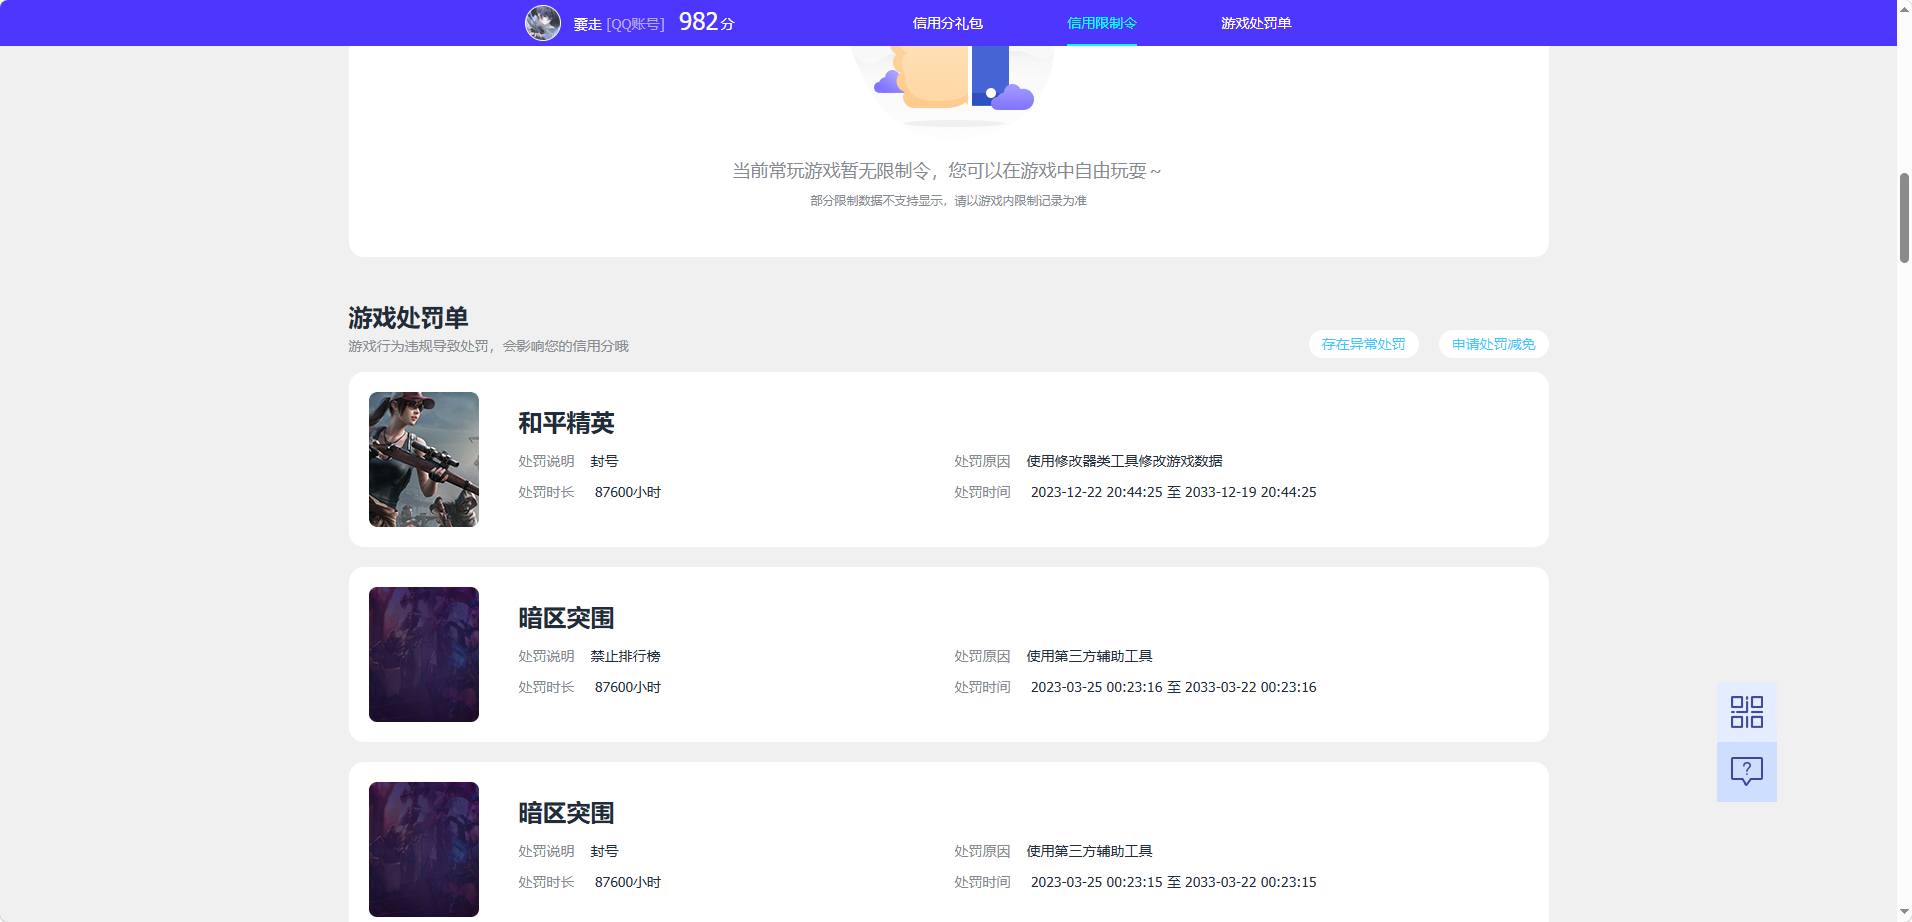Go to 游戏处罚单 tab
Screen dimensions: 1912x922
coord(1255,23)
